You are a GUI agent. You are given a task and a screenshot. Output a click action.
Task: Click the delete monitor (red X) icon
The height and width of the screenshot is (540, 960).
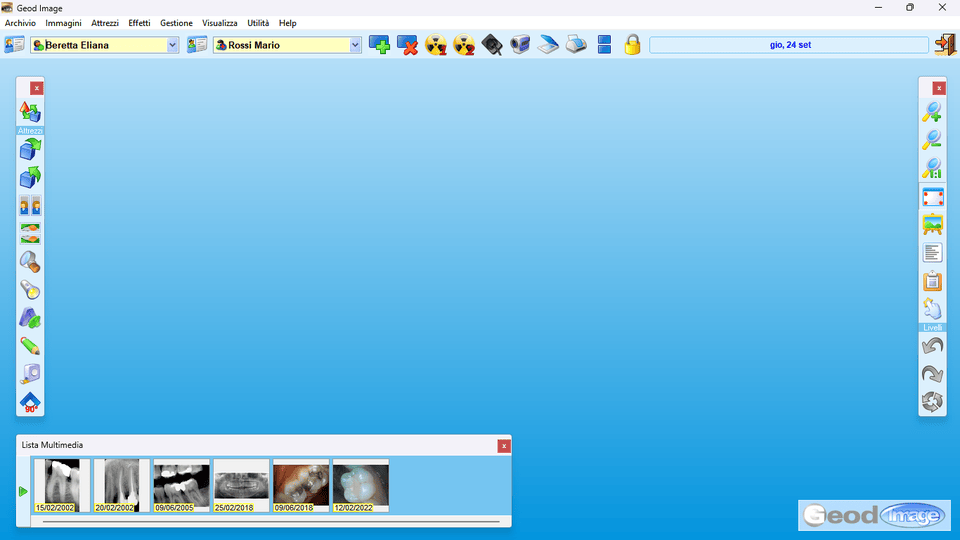pyautogui.click(x=407, y=45)
